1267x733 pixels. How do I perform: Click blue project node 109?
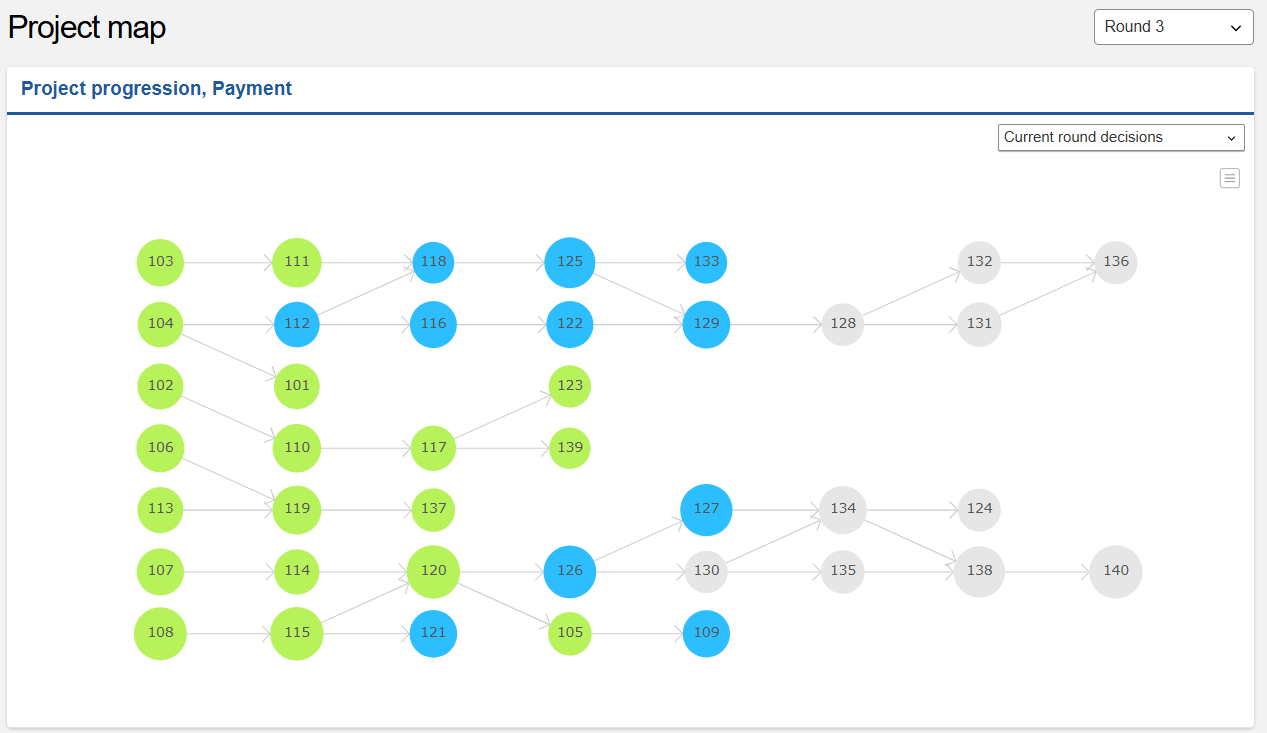[706, 633]
